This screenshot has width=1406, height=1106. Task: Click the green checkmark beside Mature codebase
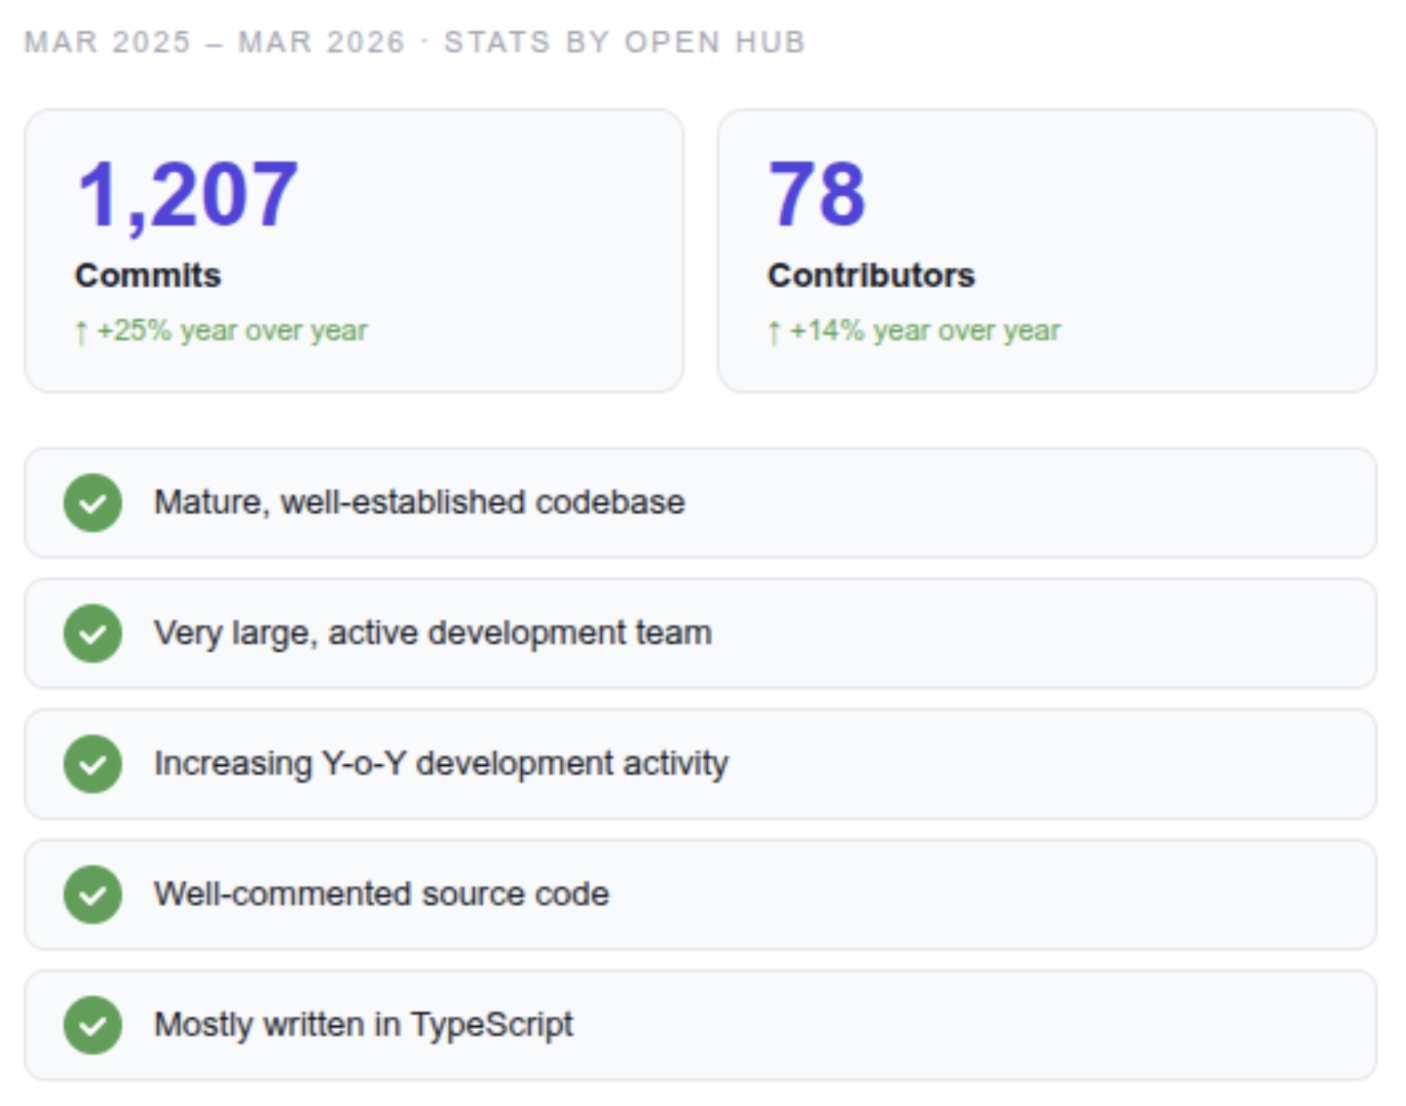pos(92,503)
